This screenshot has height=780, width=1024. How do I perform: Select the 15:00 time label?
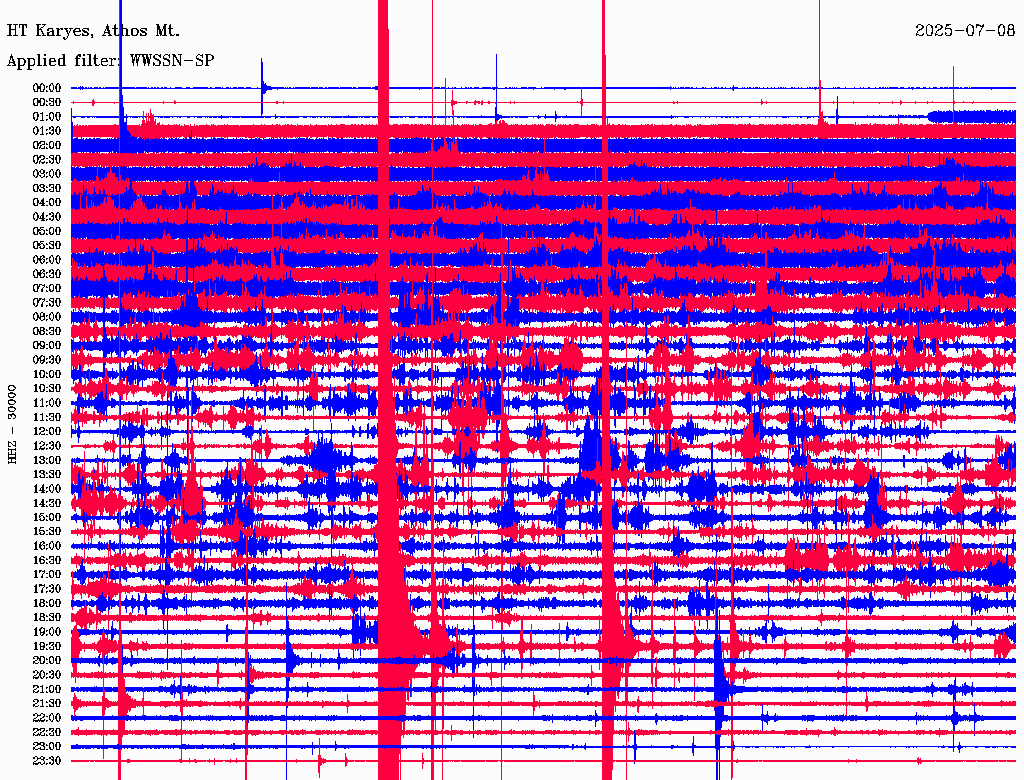(x=47, y=517)
